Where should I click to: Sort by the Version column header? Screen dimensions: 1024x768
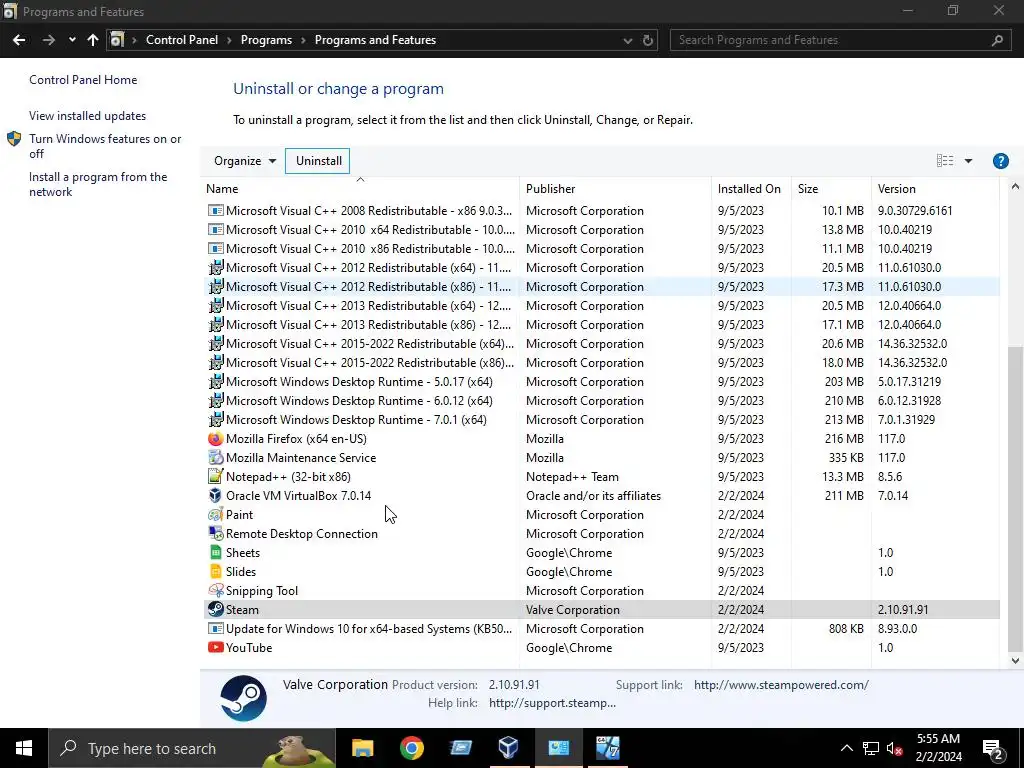[x=935, y=188]
